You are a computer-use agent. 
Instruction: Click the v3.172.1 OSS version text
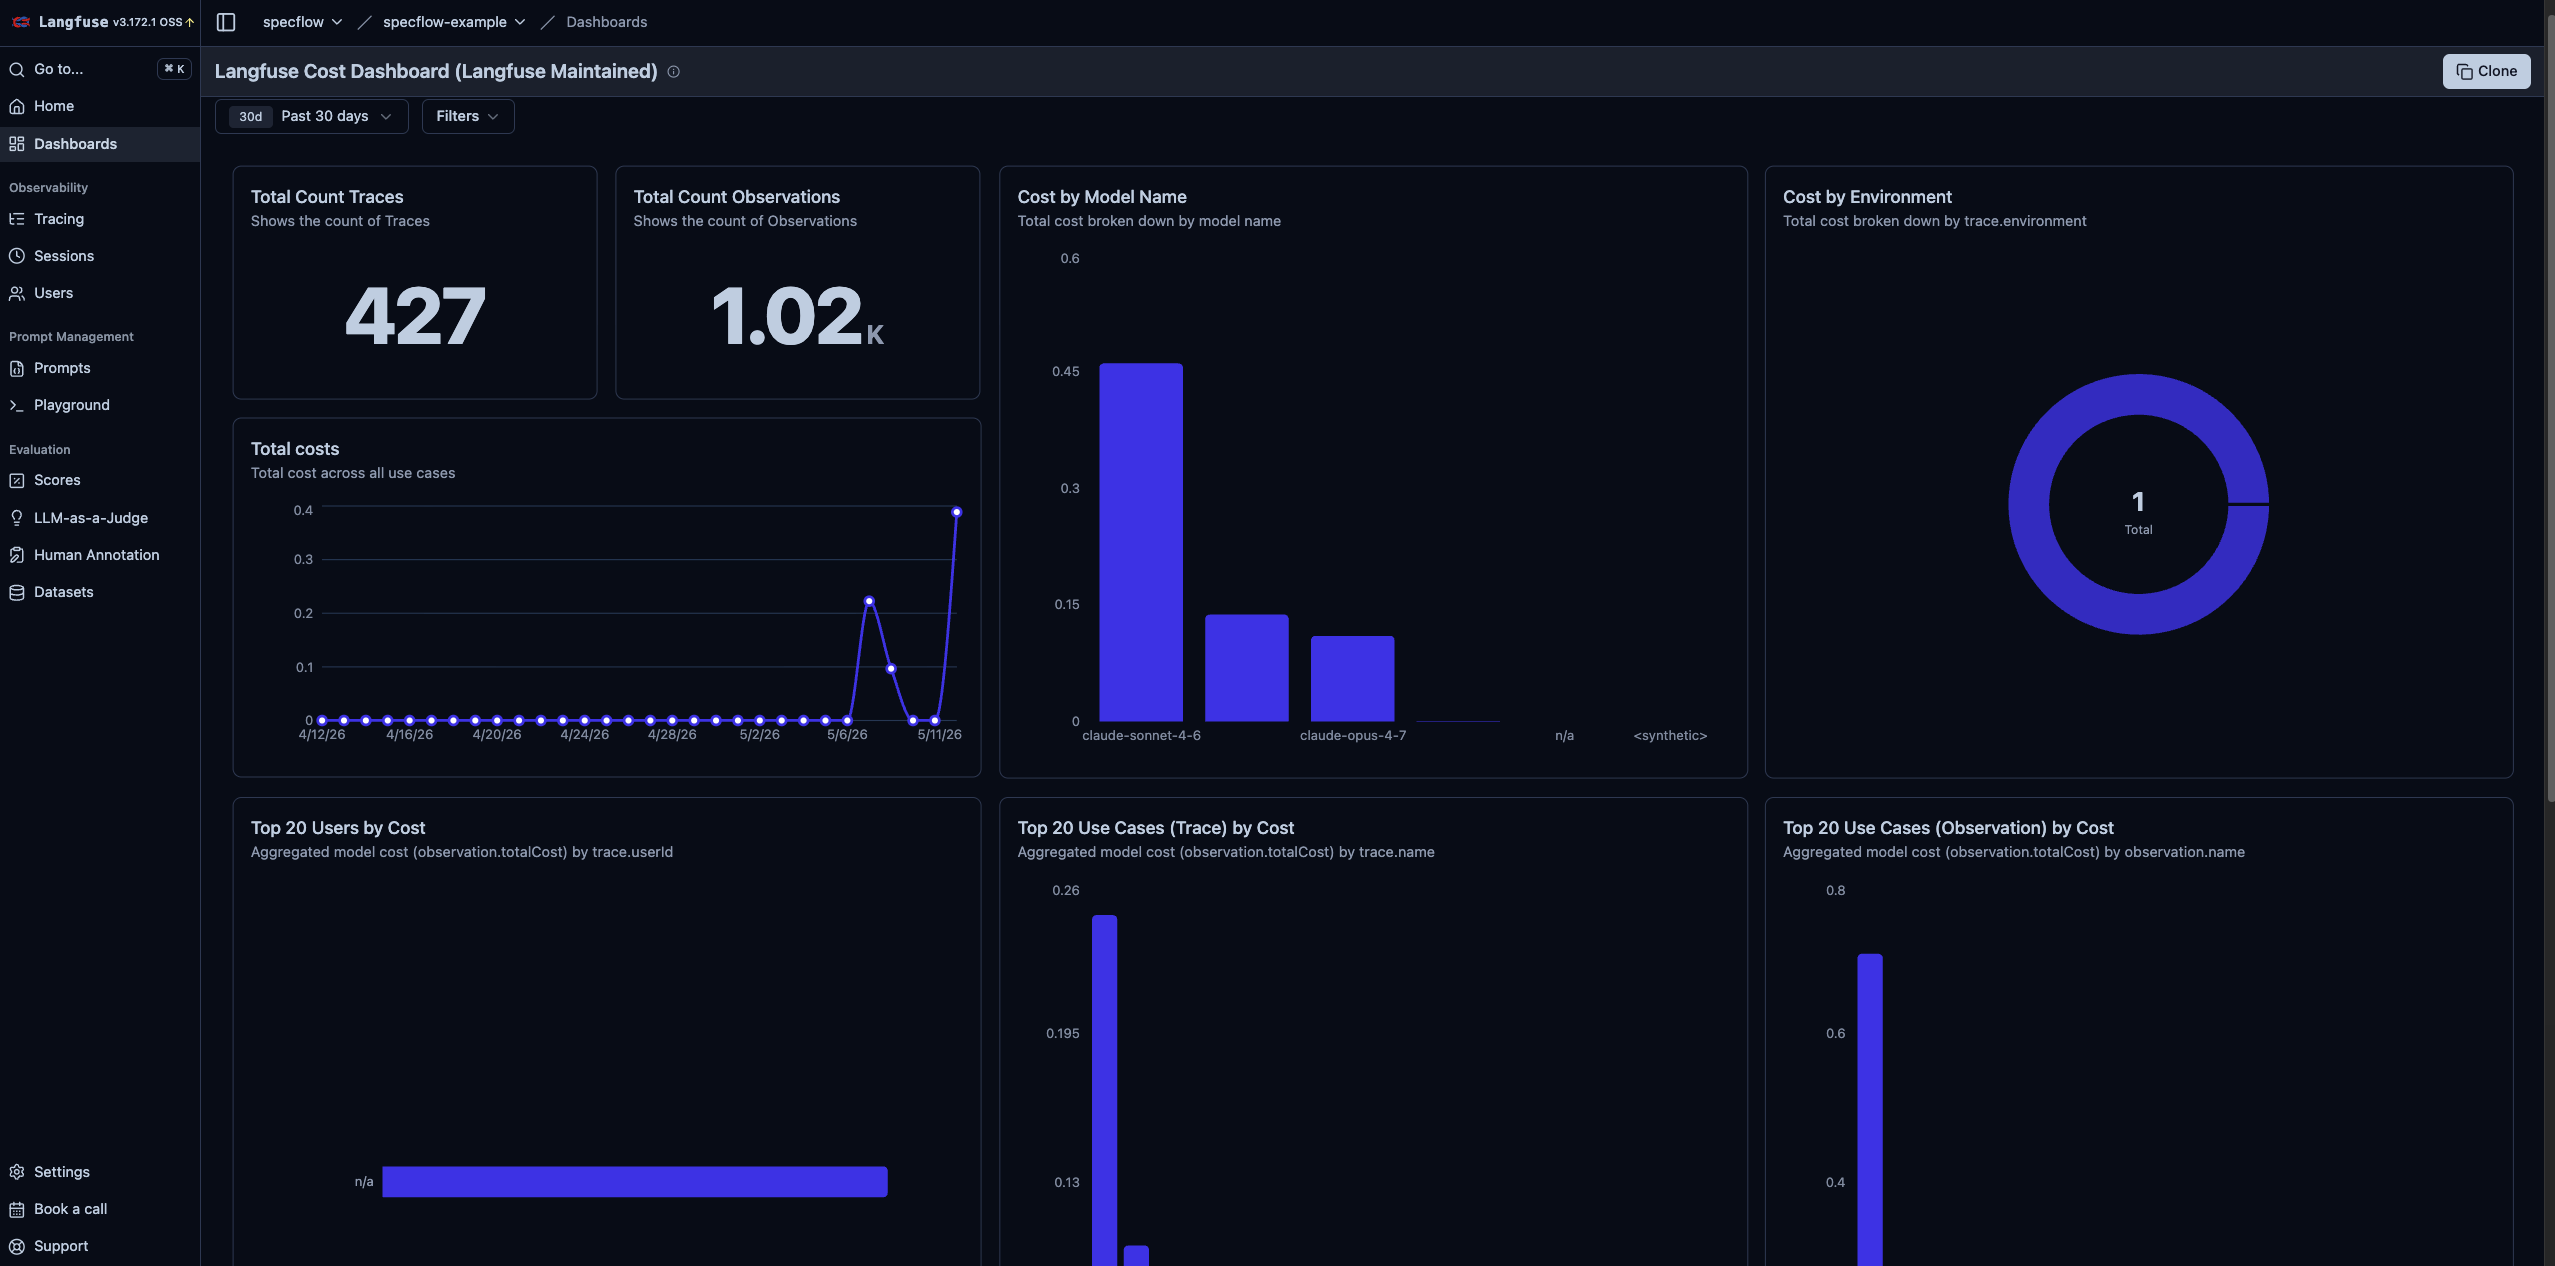148,22
